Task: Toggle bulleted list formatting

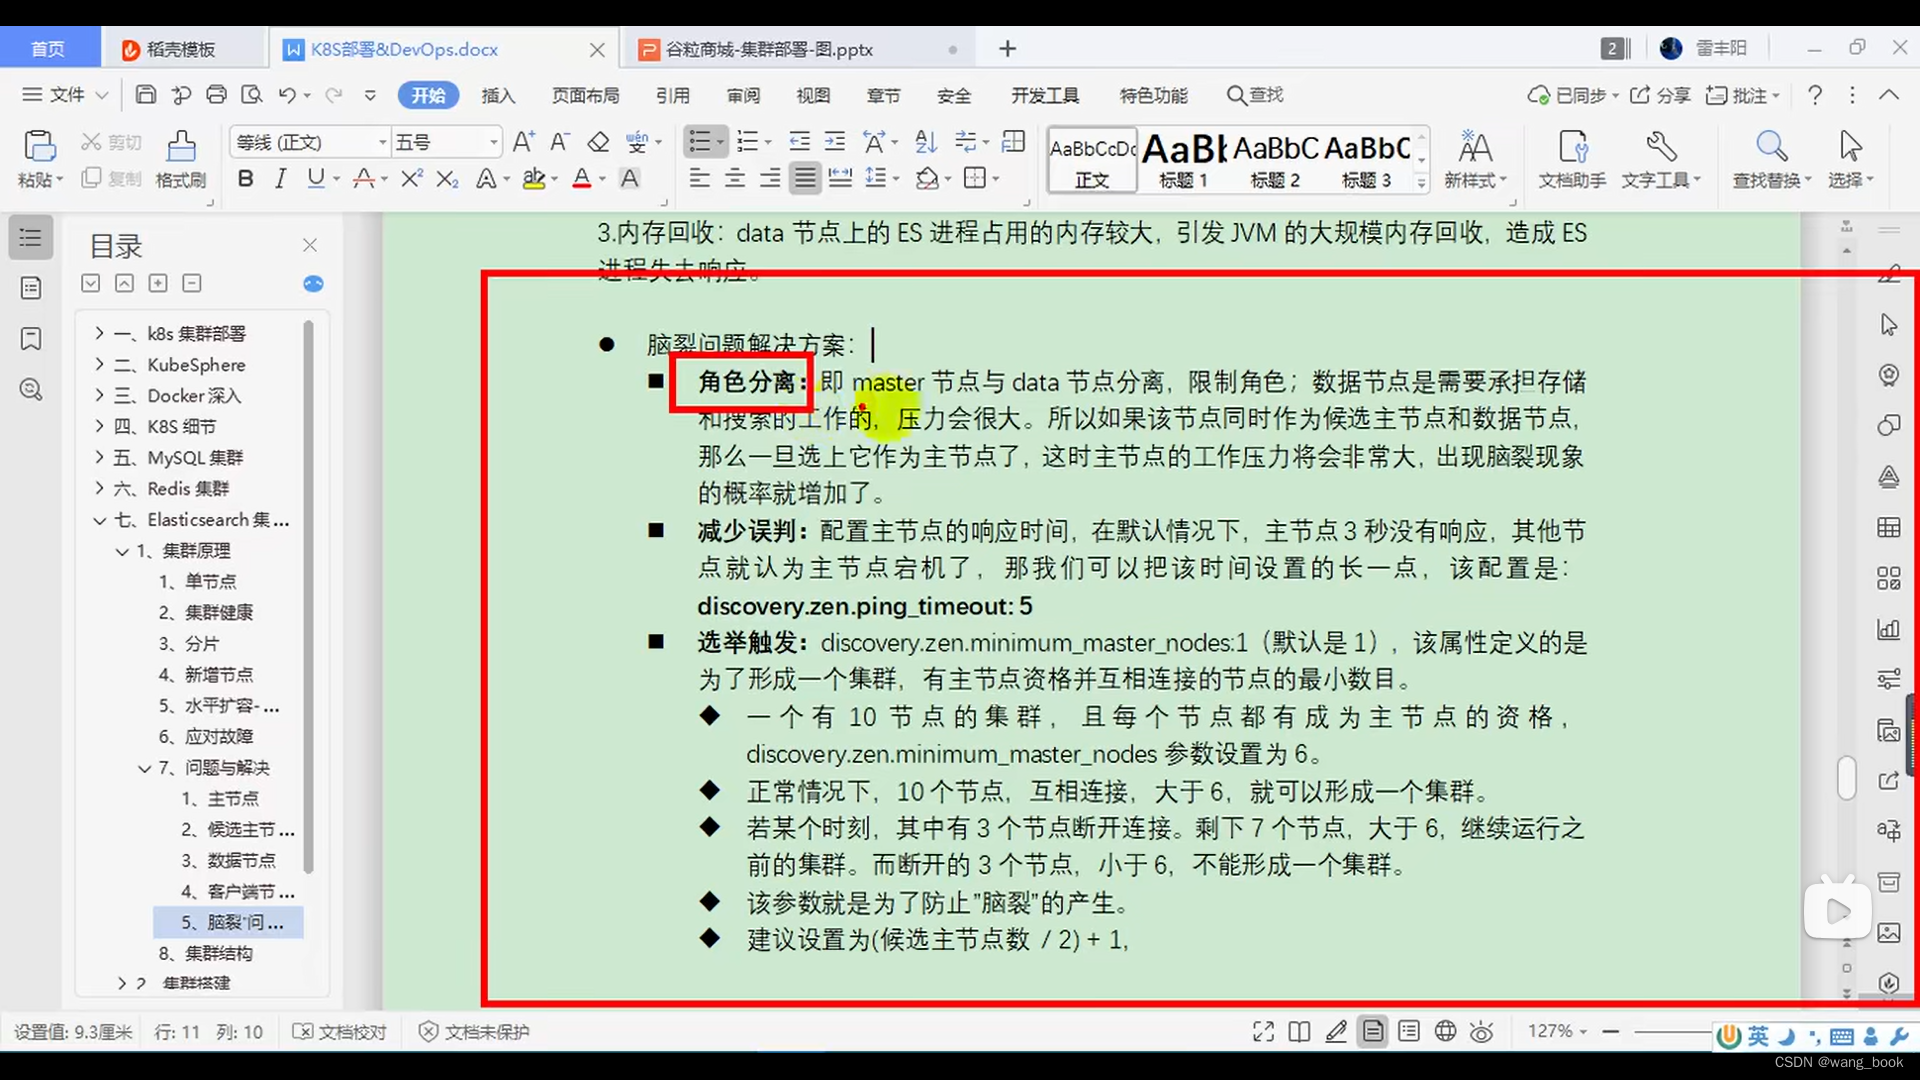Action: click(x=701, y=141)
